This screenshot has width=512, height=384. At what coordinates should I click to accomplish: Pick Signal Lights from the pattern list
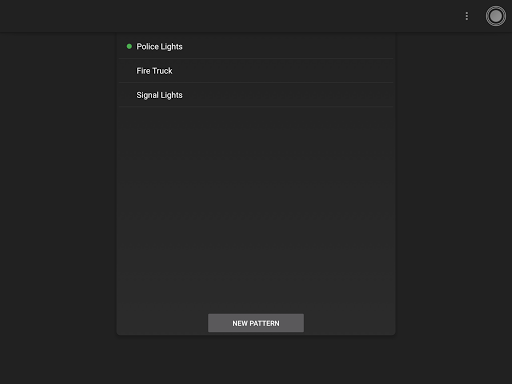pyautogui.click(x=256, y=95)
